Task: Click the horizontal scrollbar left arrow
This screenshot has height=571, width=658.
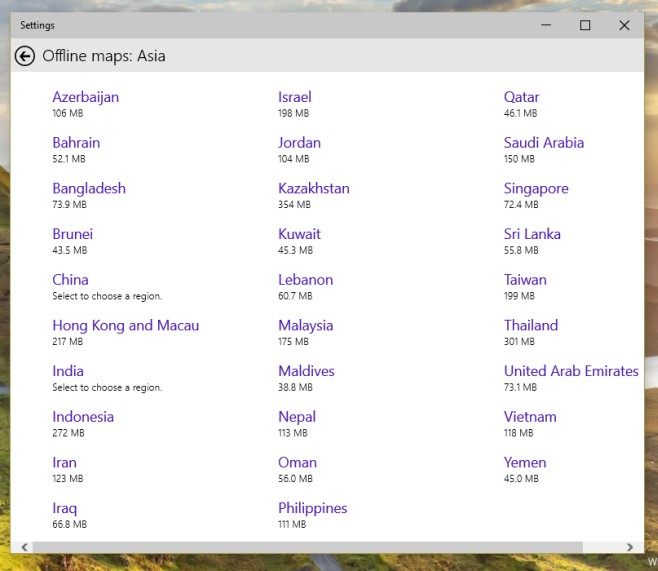Action: coord(24,547)
